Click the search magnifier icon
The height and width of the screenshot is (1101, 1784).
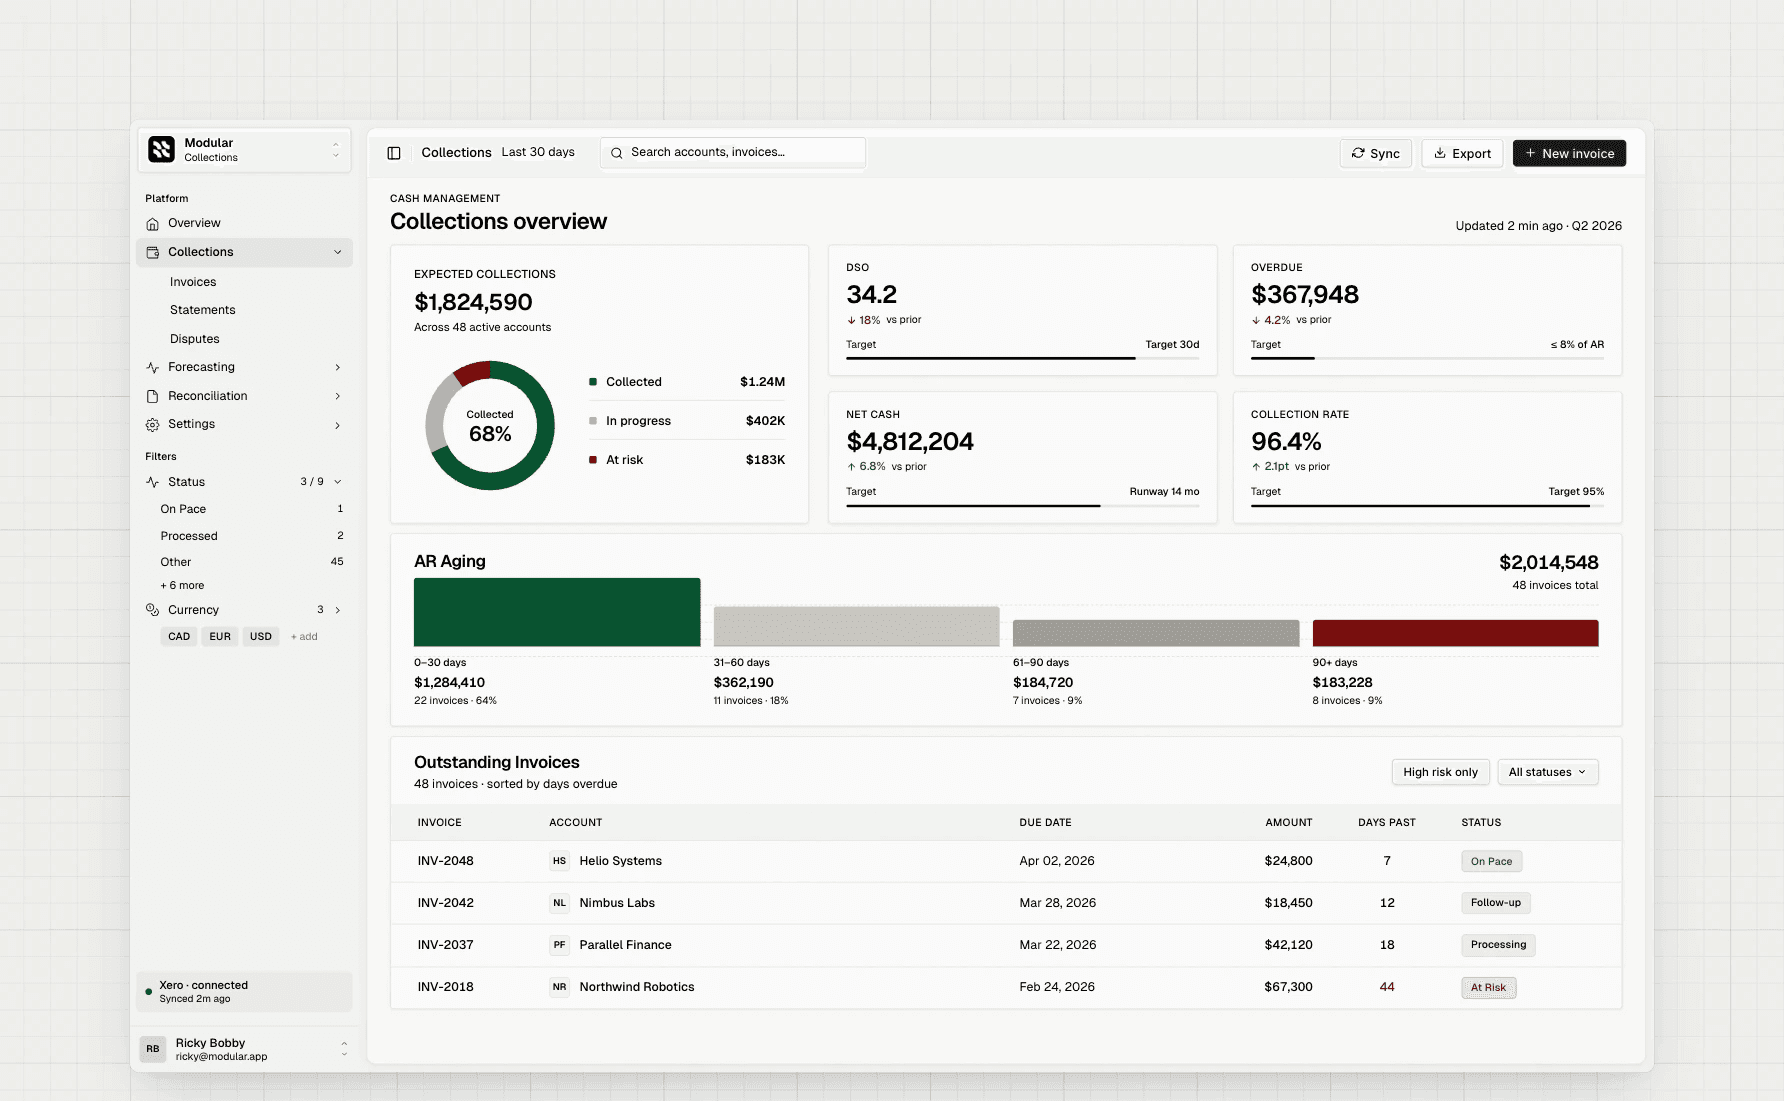tap(617, 153)
